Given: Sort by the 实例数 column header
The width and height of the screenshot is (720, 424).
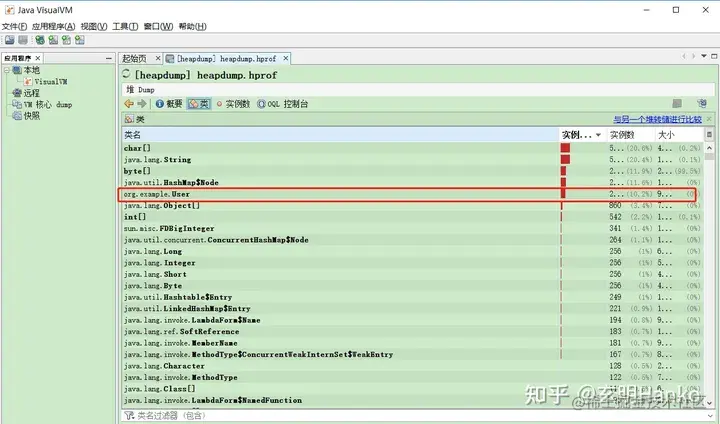Looking at the screenshot, I should click(630, 135).
